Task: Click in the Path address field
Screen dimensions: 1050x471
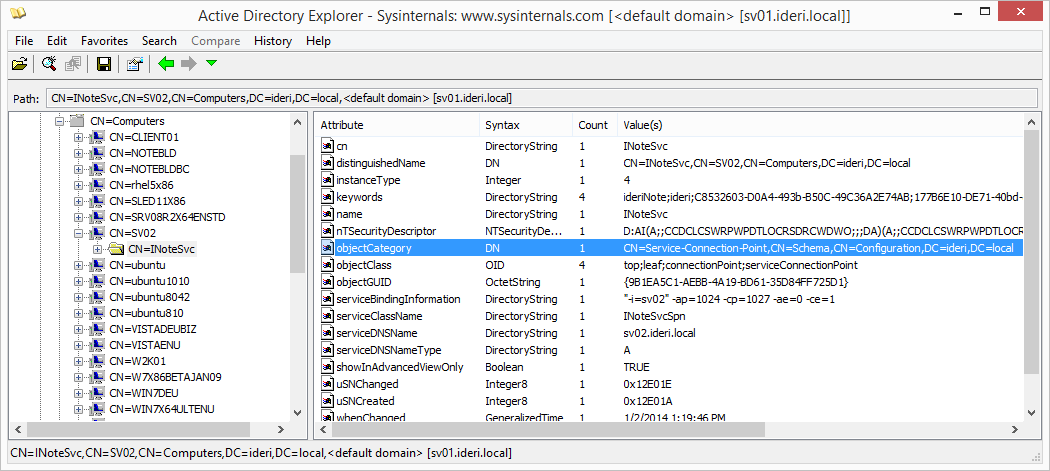Action: (541, 98)
